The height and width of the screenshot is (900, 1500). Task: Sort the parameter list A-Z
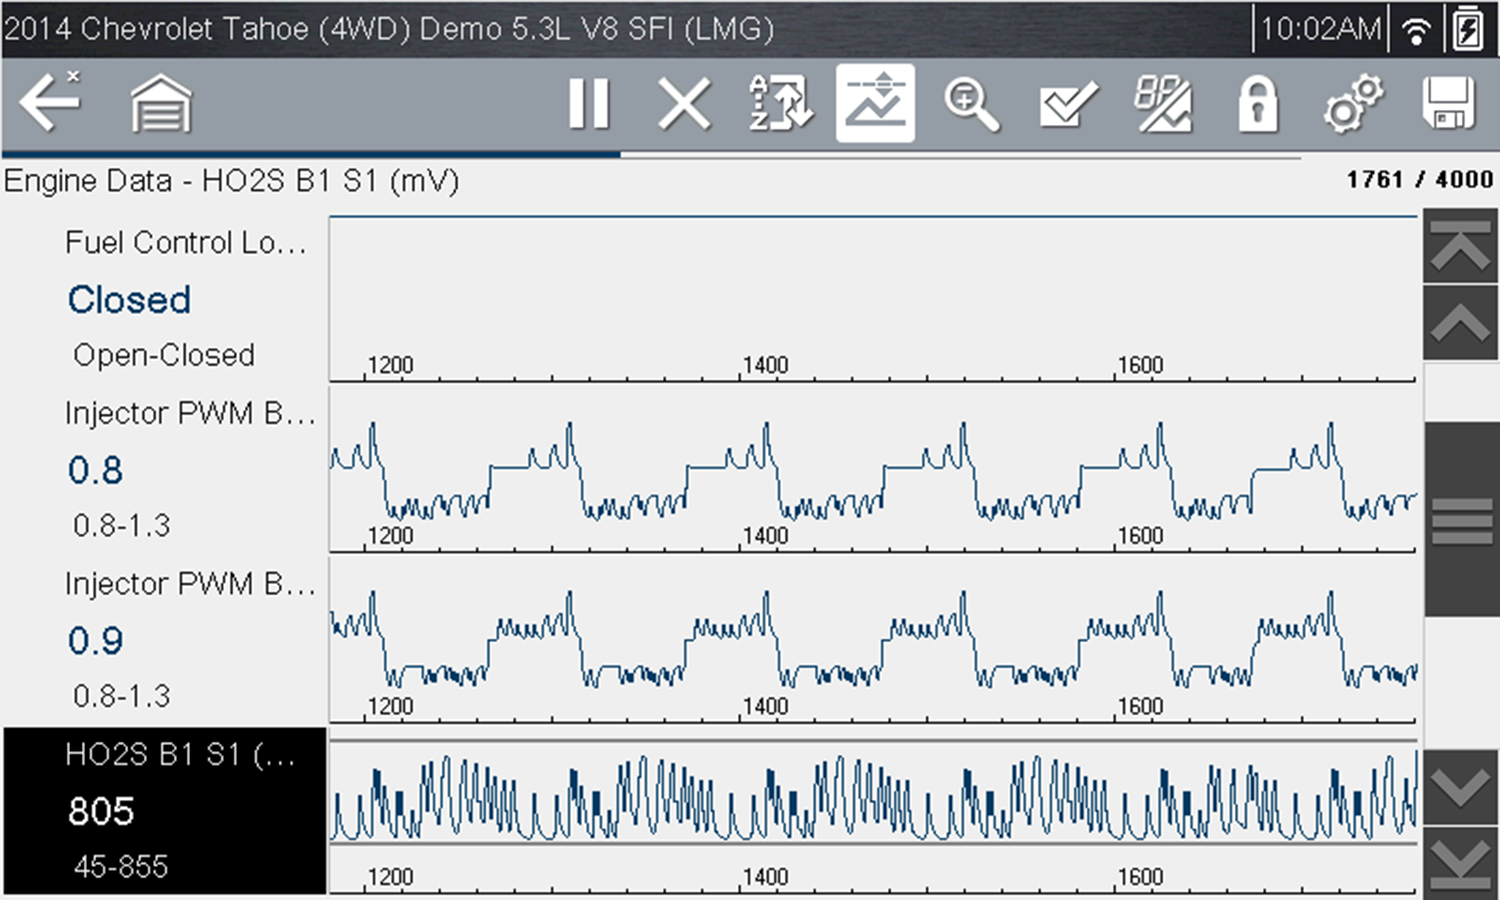(x=780, y=103)
